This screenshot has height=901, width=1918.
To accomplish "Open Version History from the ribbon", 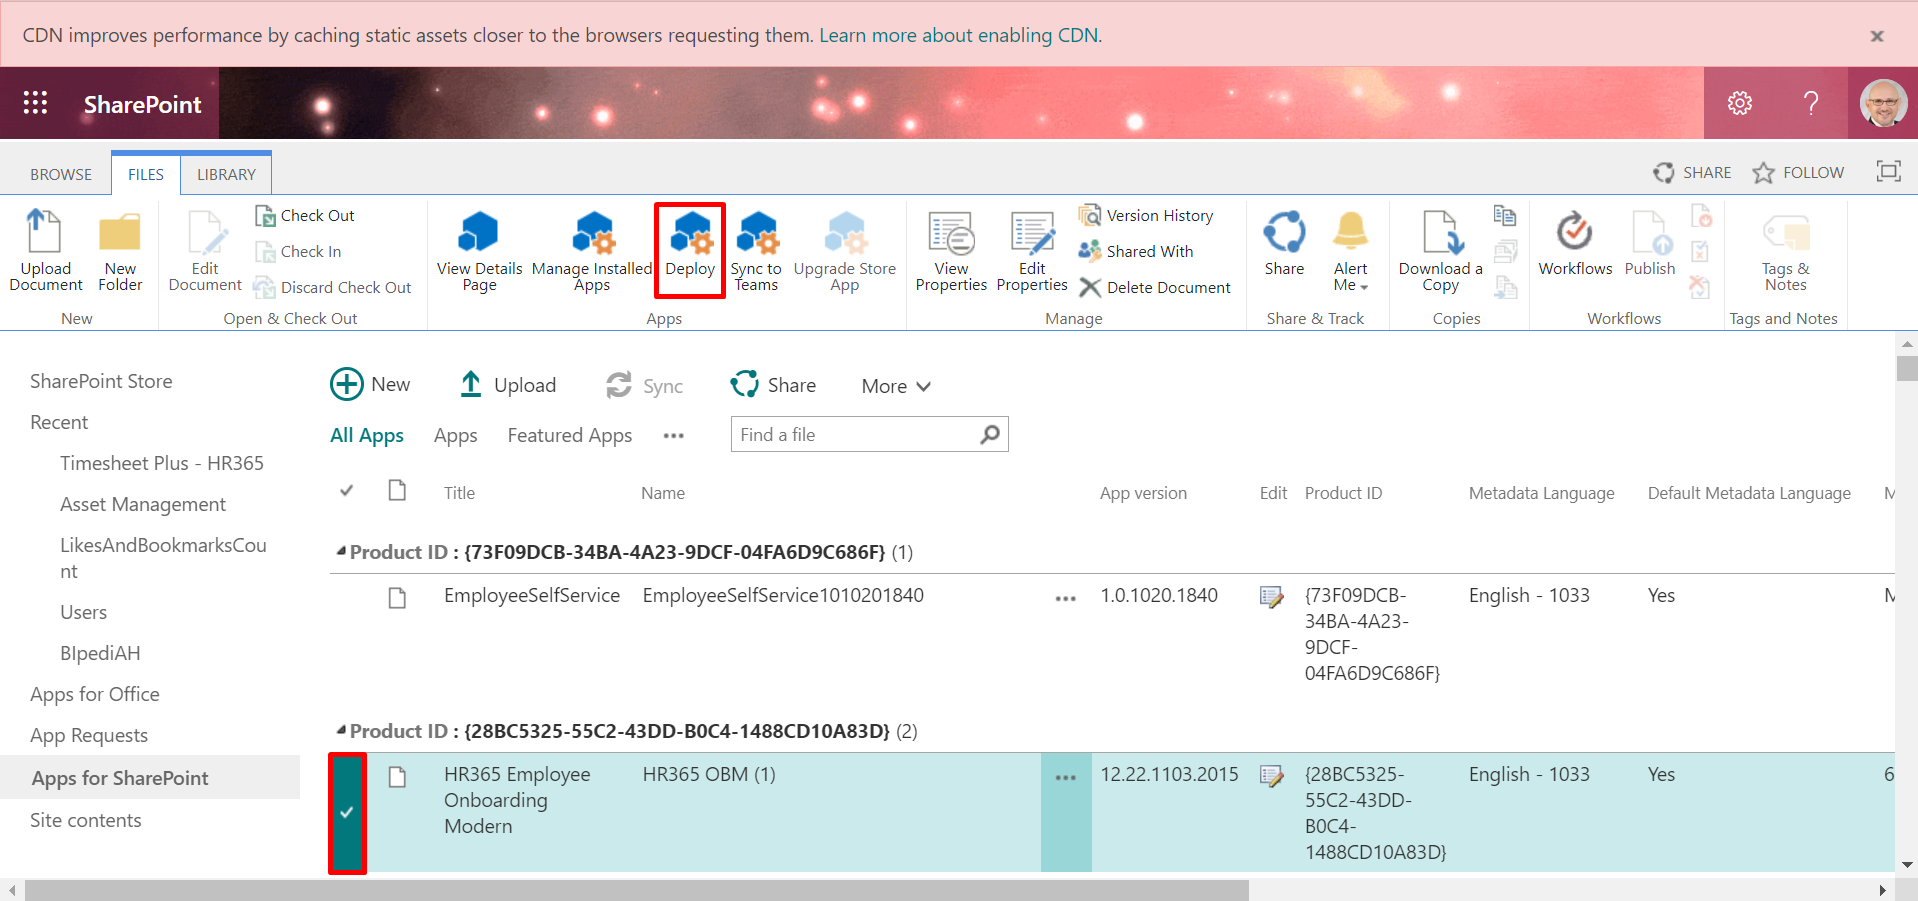I will pos(1146,215).
